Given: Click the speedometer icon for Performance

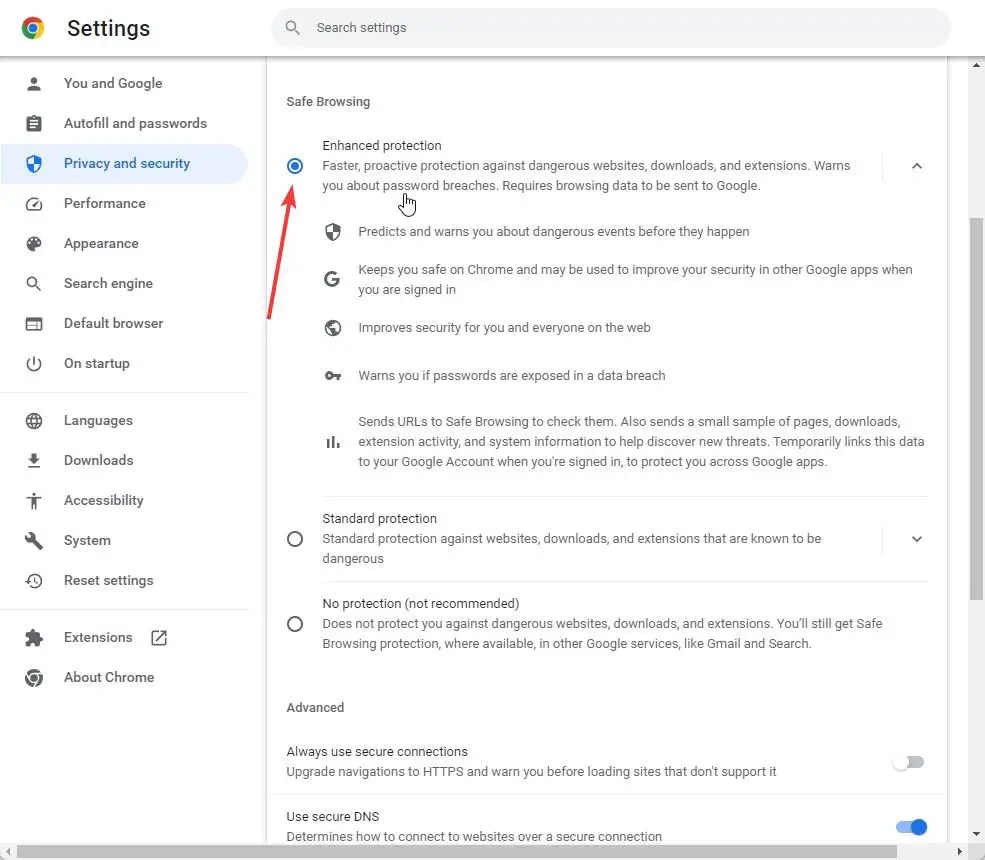Looking at the screenshot, I should tap(34, 204).
